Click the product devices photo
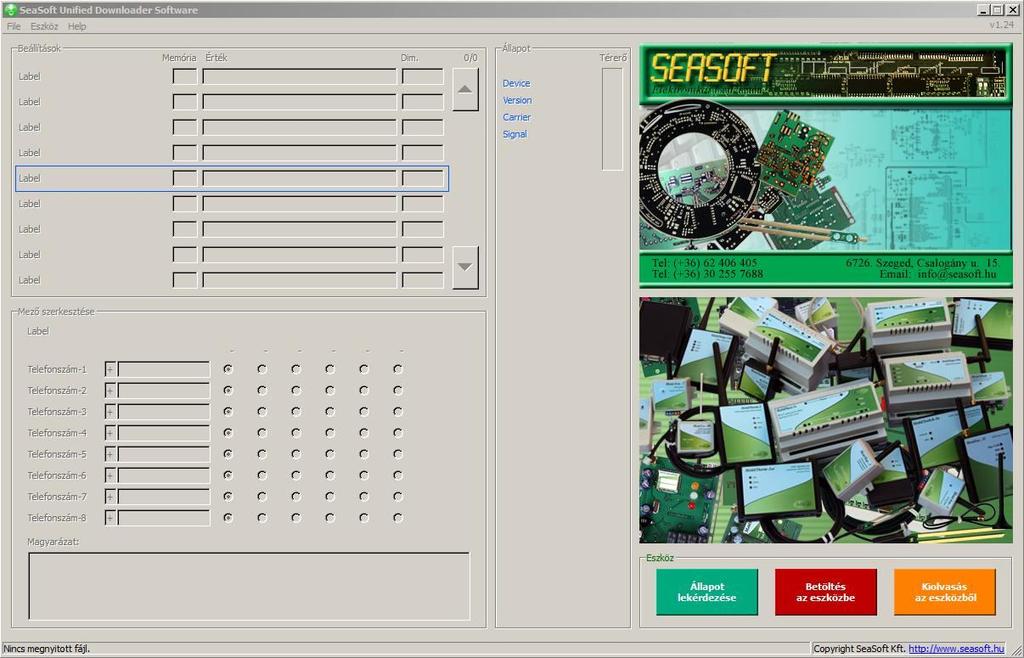The image size is (1024, 658). 825,420
